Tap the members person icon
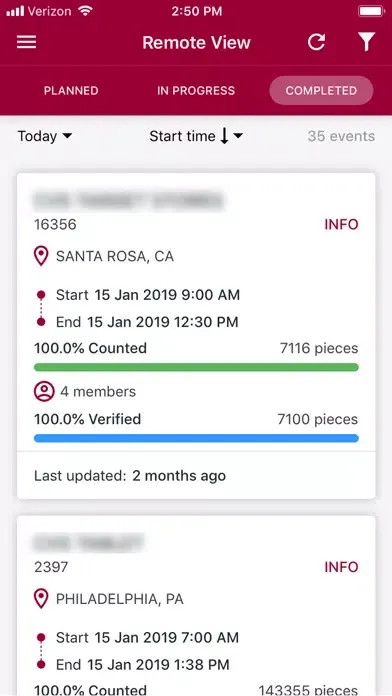392x696 pixels. pos(44,392)
